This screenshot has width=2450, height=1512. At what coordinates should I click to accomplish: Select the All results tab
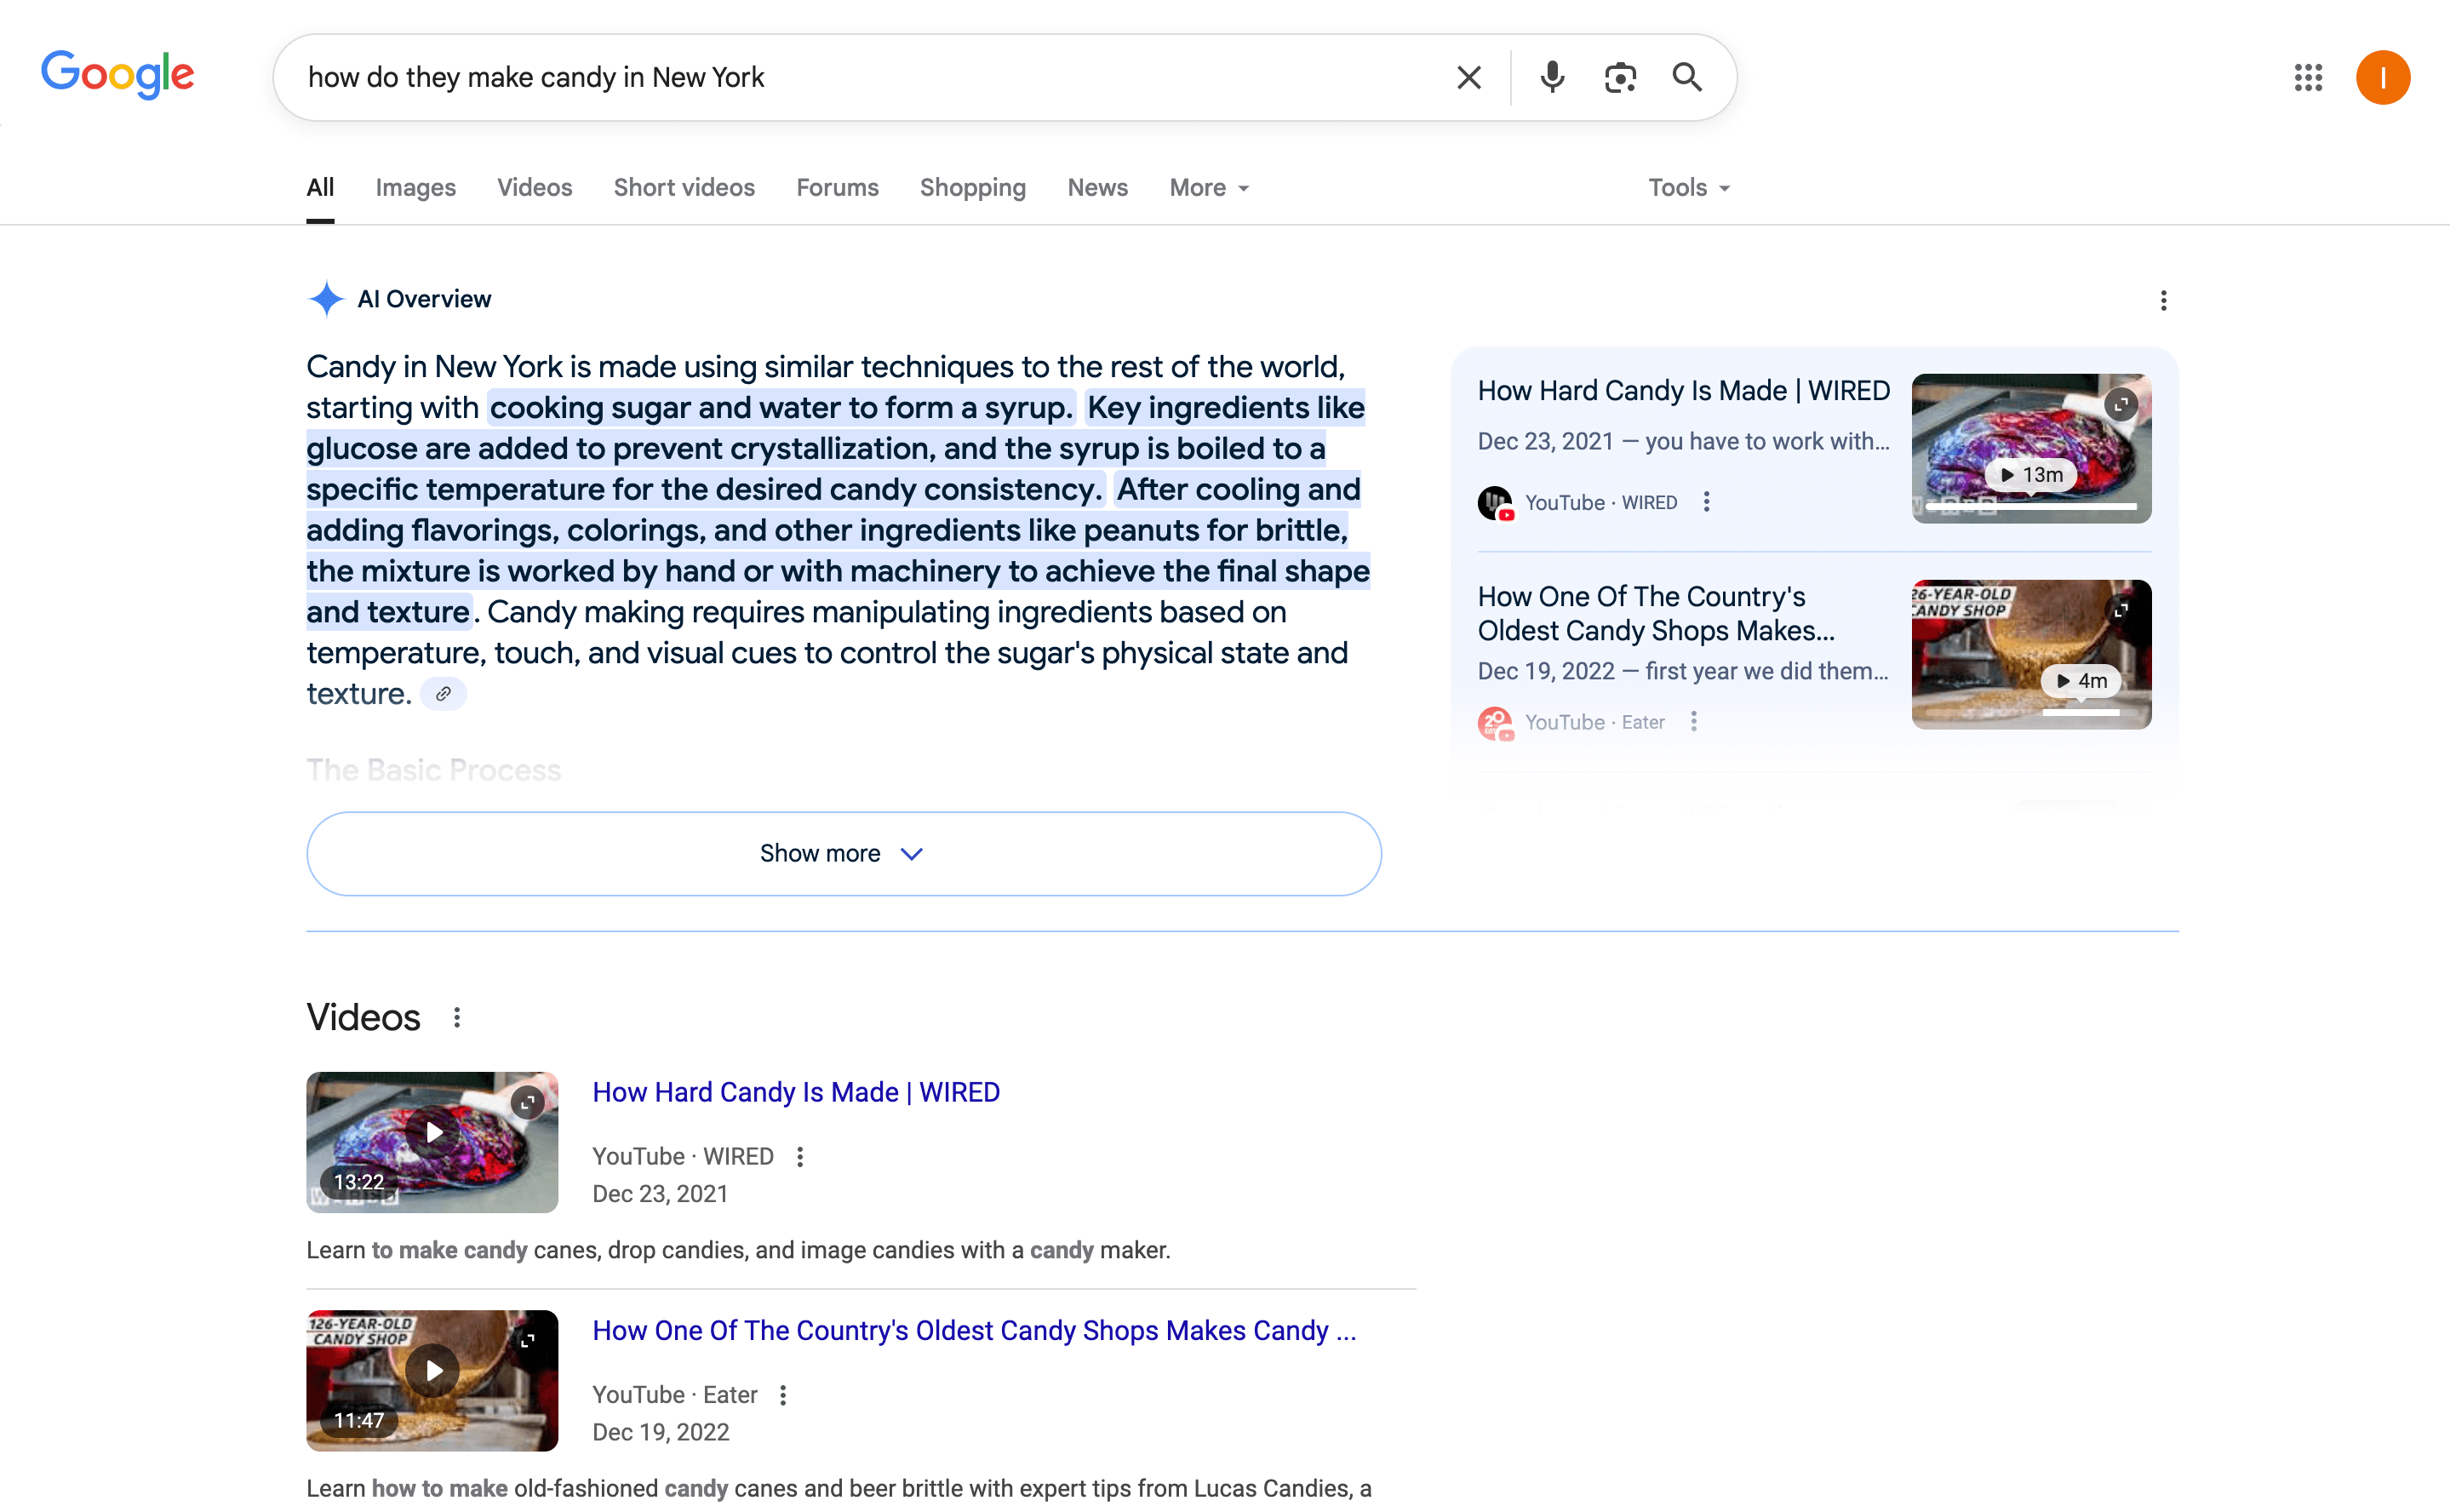pyautogui.click(x=320, y=188)
